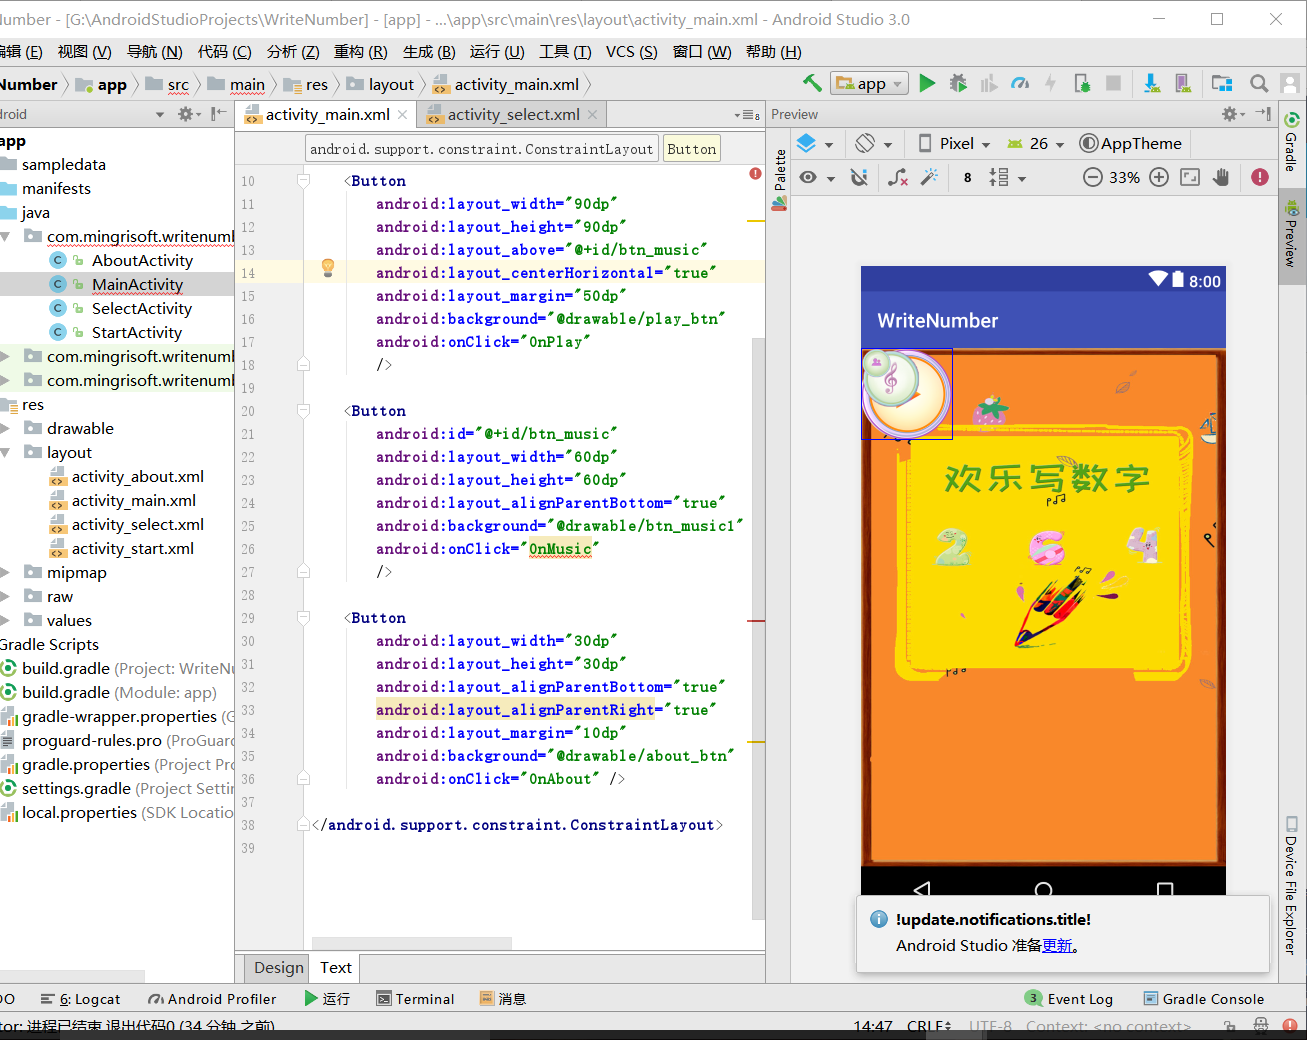Open the SDK Manager download icon
The width and height of the screenshot is (1307, 1040).
click(1152, 83)
